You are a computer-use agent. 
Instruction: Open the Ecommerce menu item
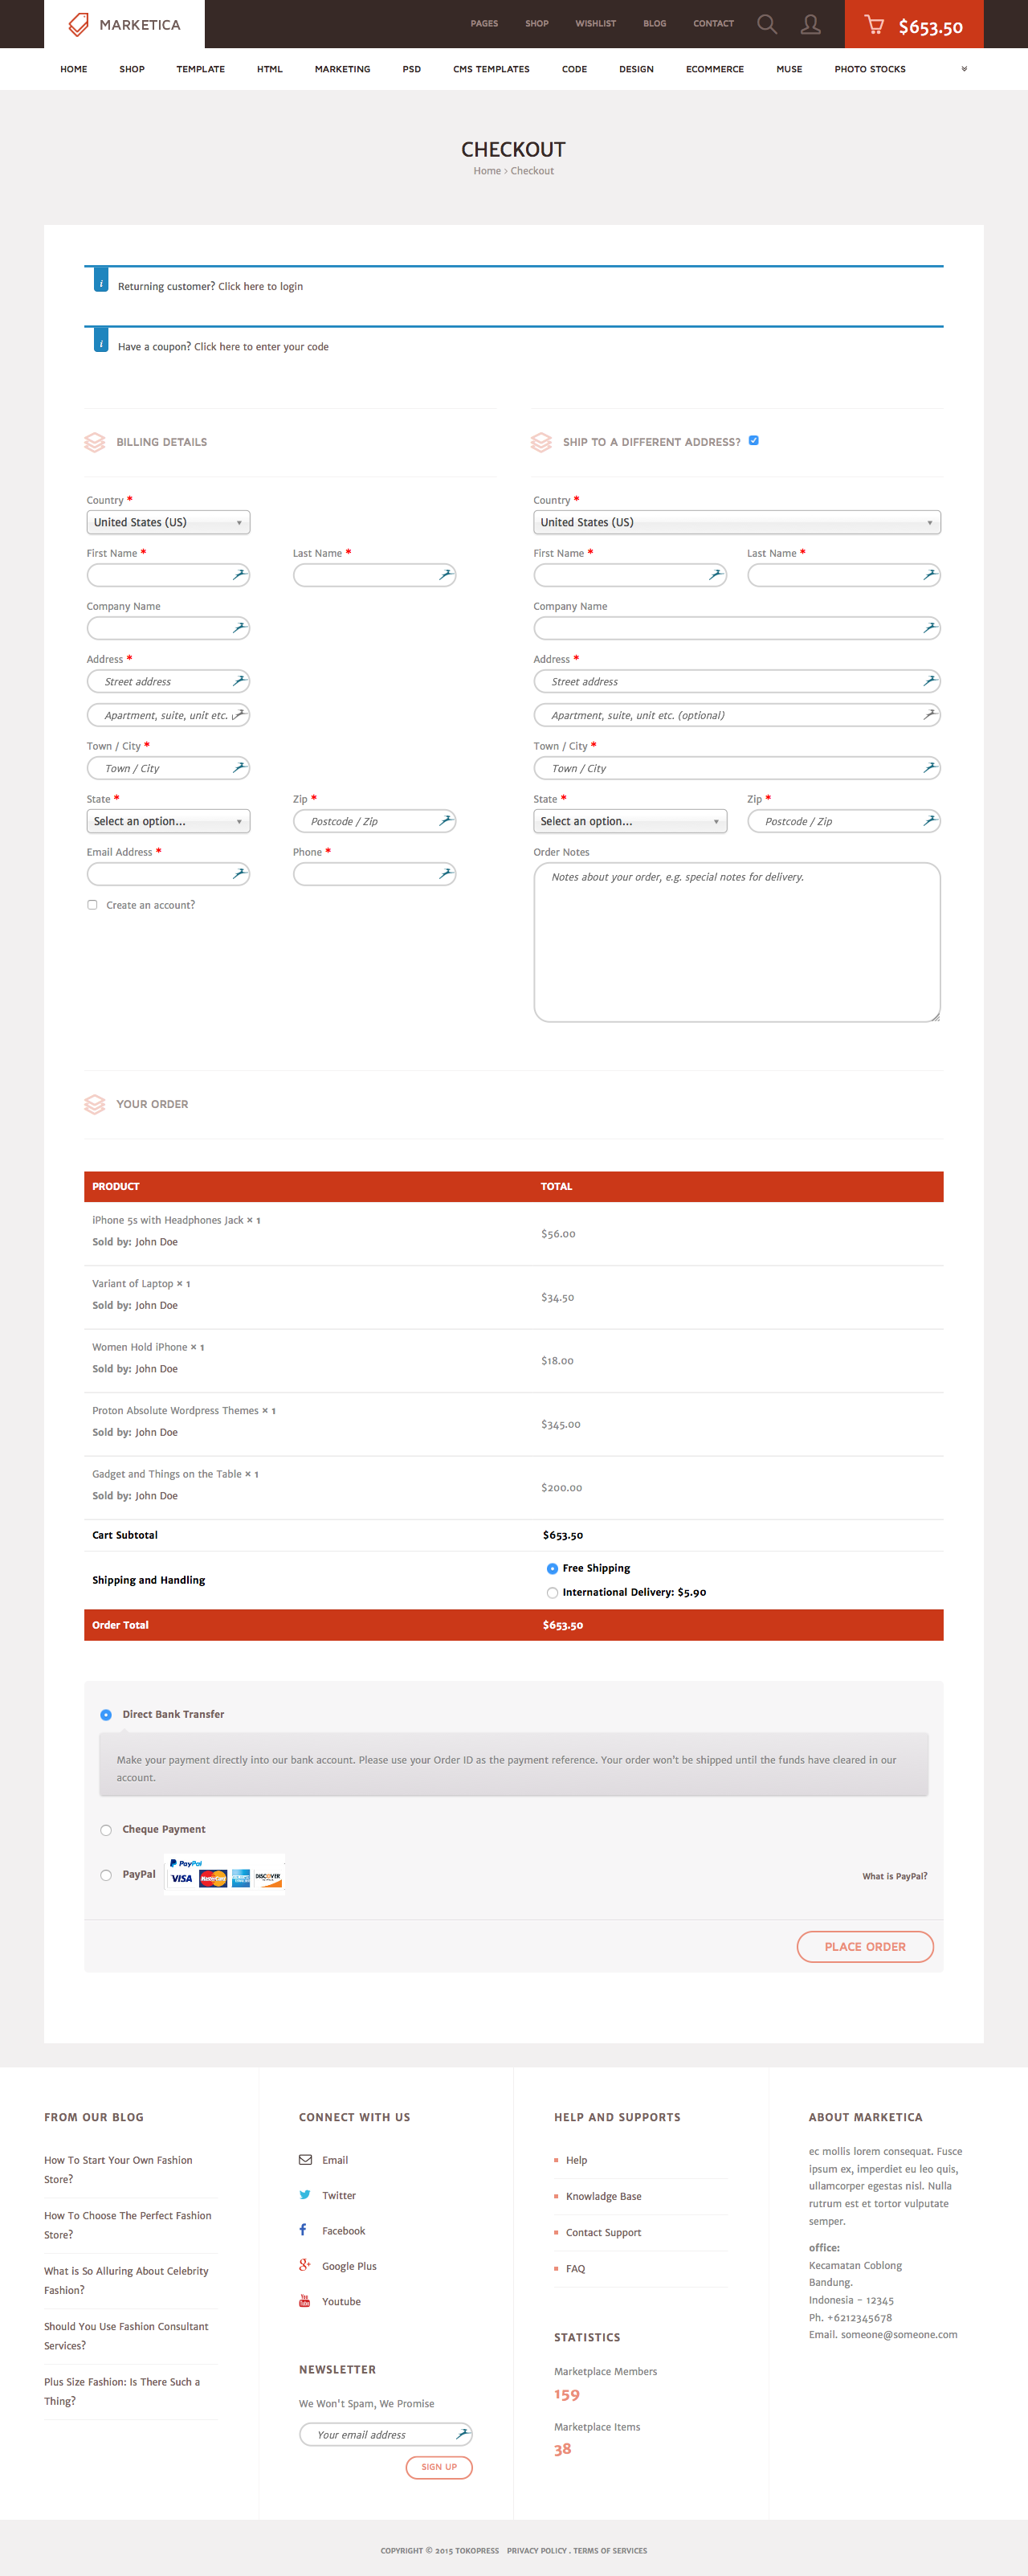click(x=714, y=69)
